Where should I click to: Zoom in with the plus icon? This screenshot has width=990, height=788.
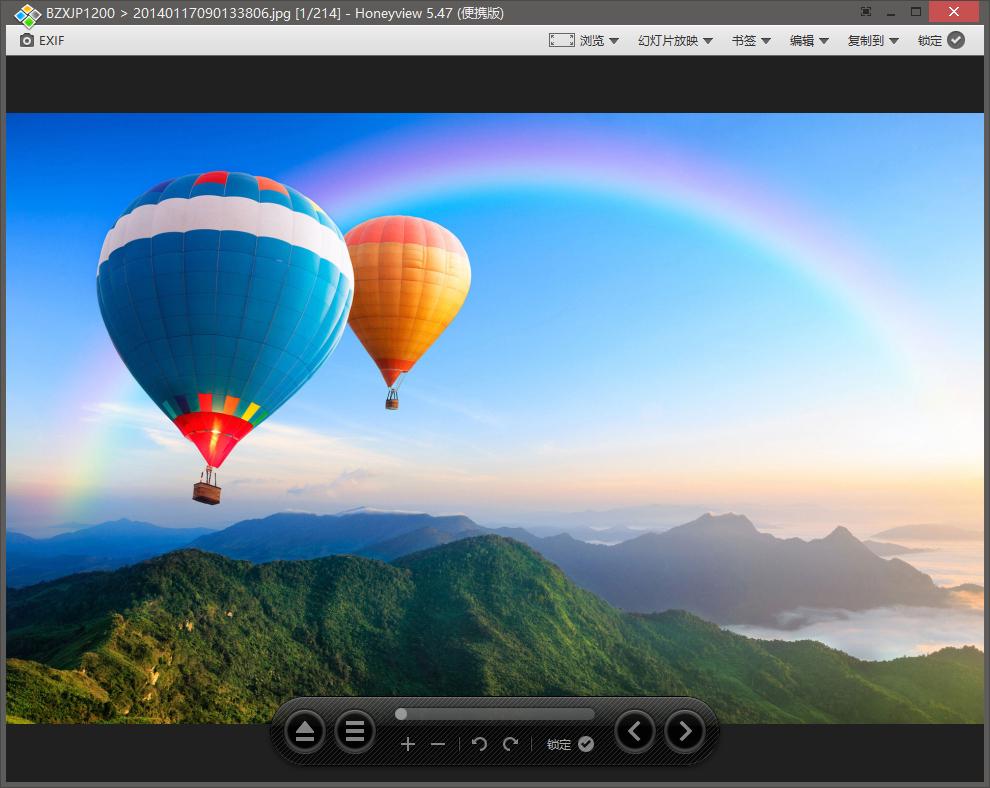click(408, 744)
